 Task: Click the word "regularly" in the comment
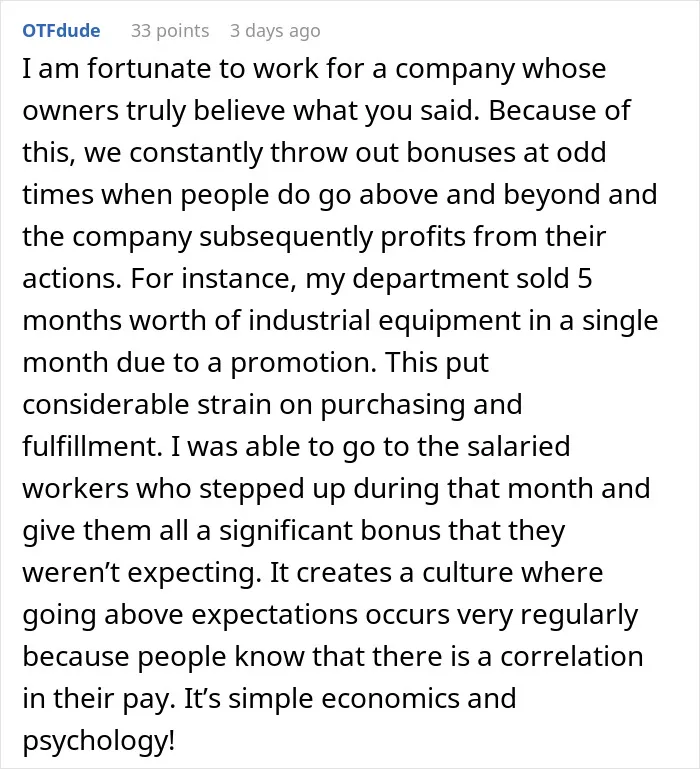click(579, 615)
